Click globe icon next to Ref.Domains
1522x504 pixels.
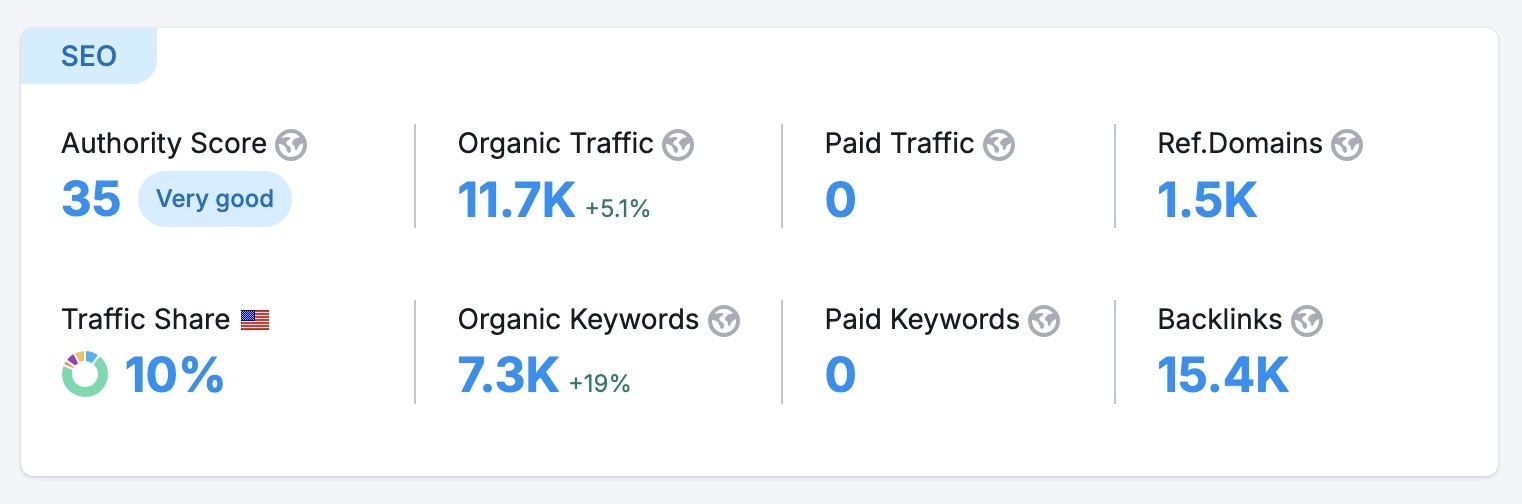click(1347, 145)
